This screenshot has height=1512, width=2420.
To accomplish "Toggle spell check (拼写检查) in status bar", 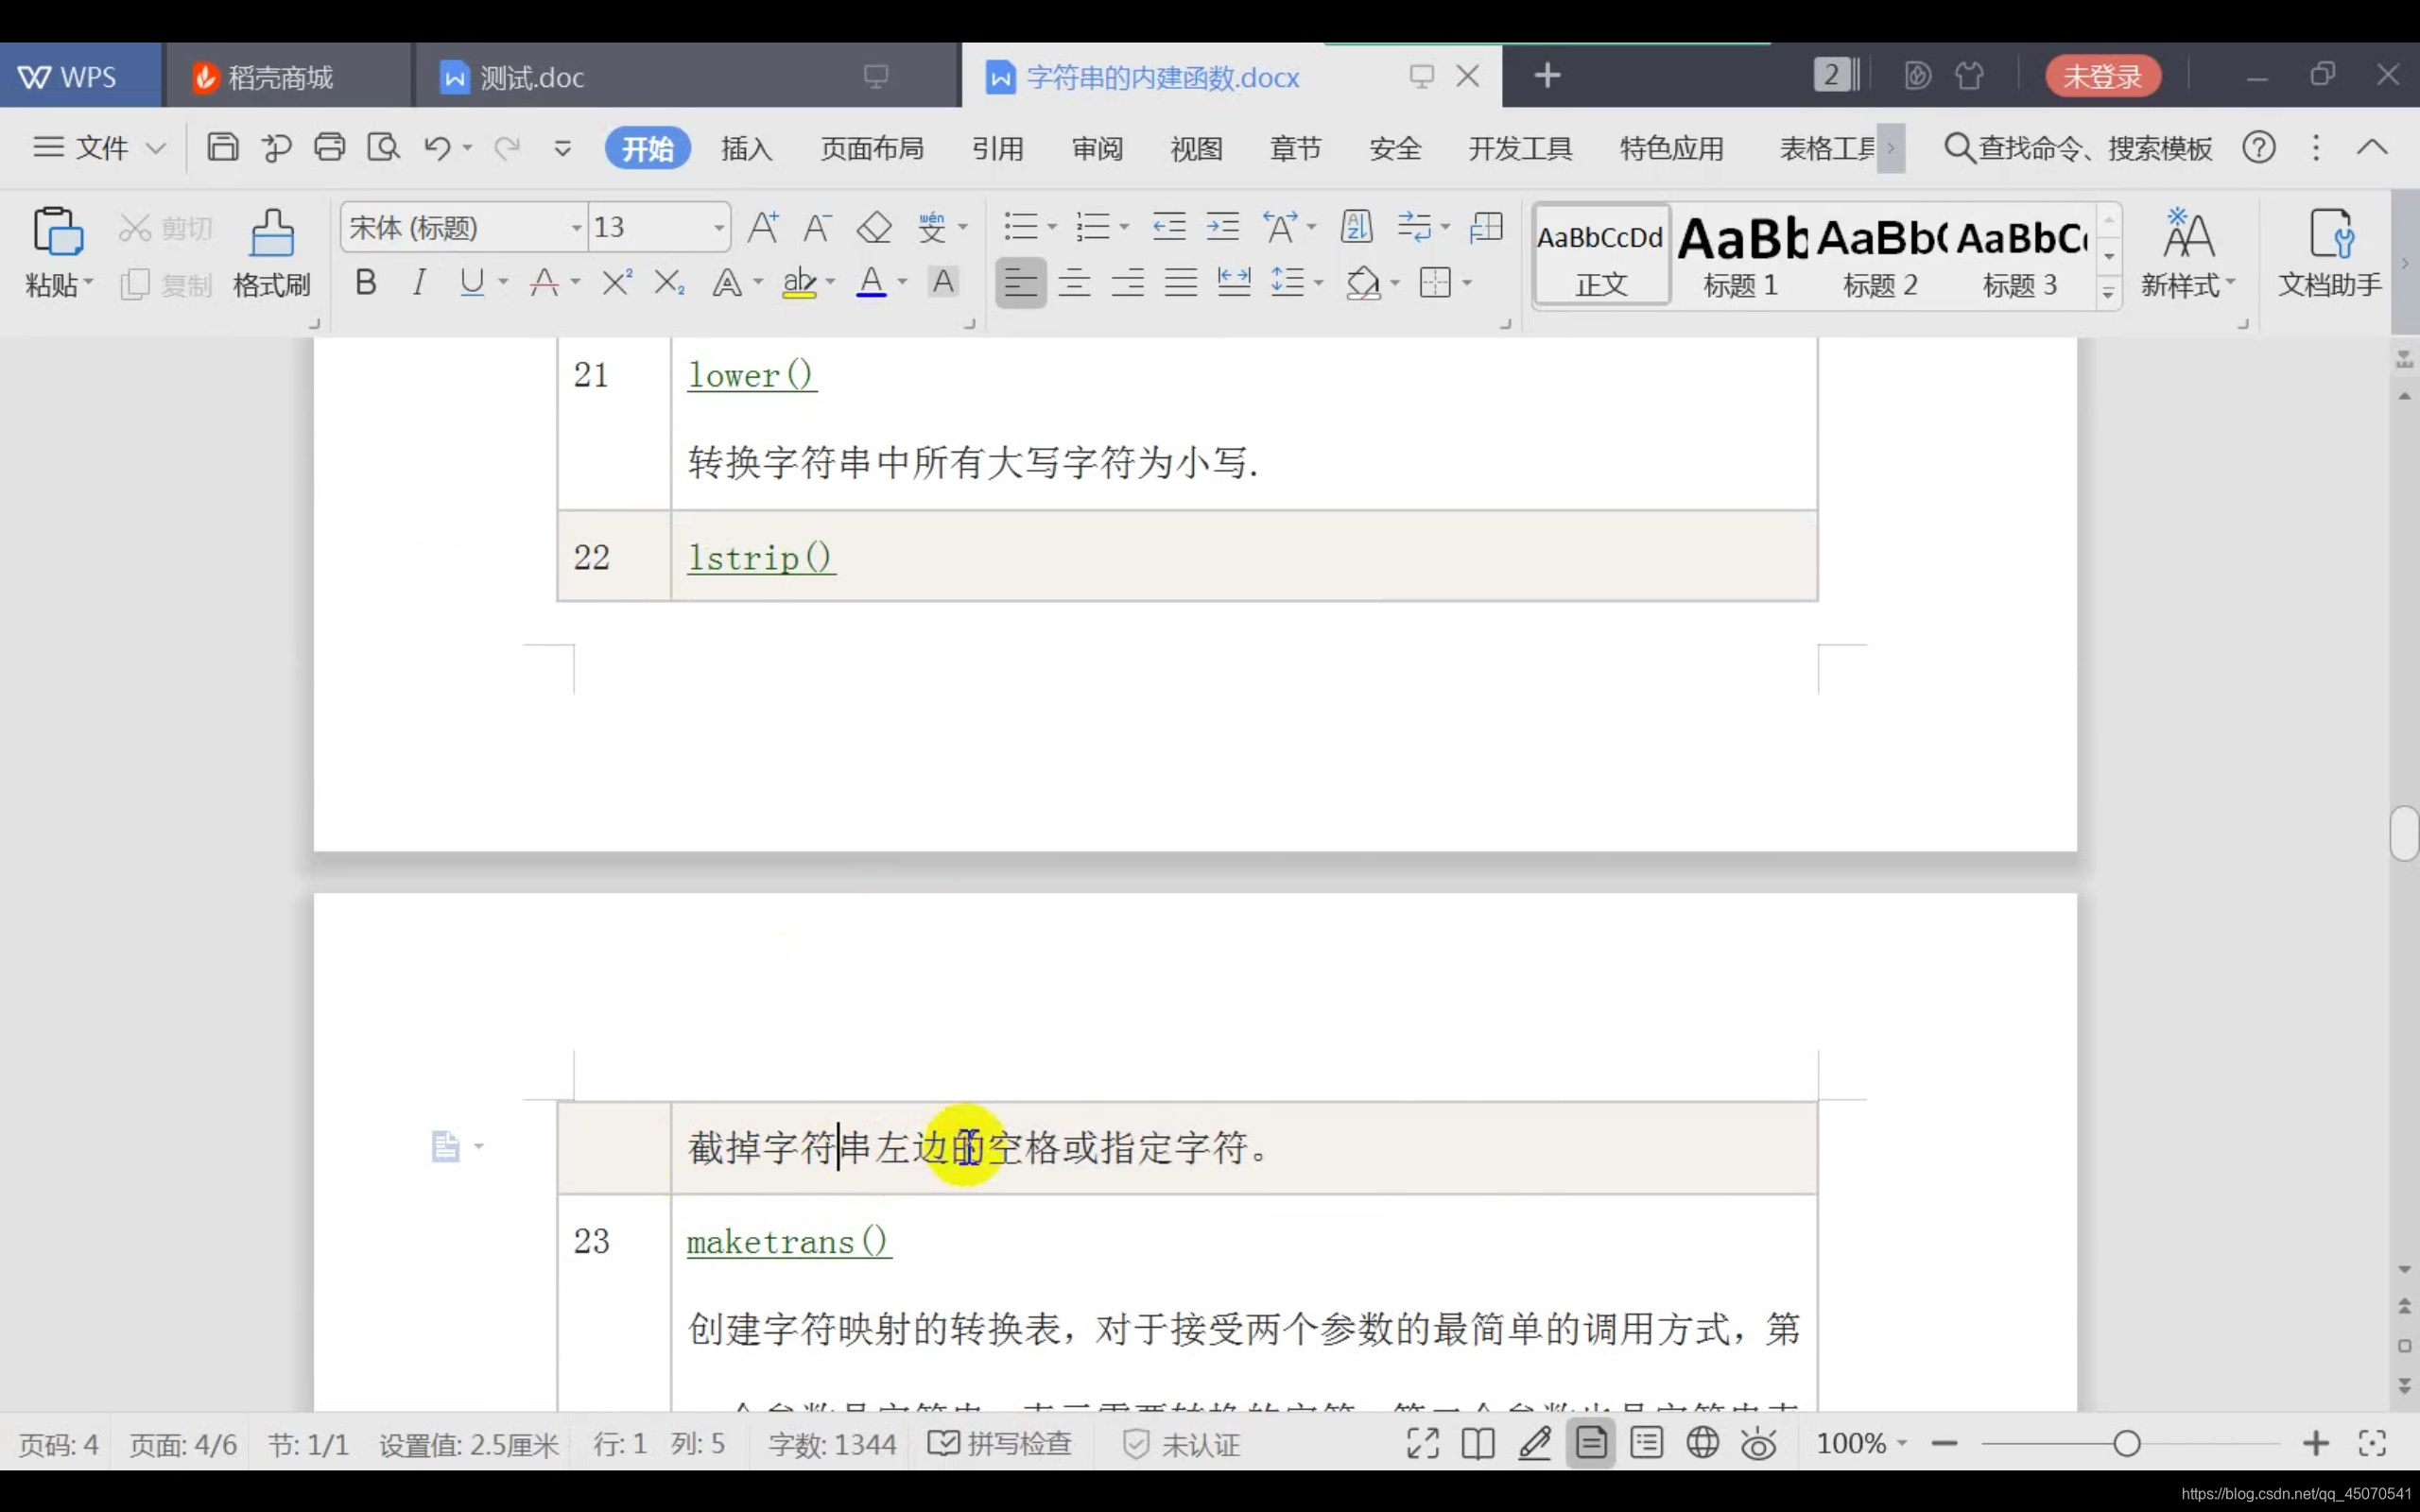I will [x=1000, y=1443].
